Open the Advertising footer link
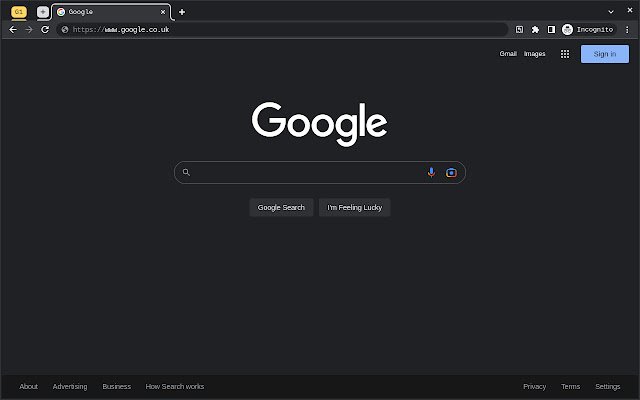This screenshot has height=400, width=640. click(x=70, y=386)
